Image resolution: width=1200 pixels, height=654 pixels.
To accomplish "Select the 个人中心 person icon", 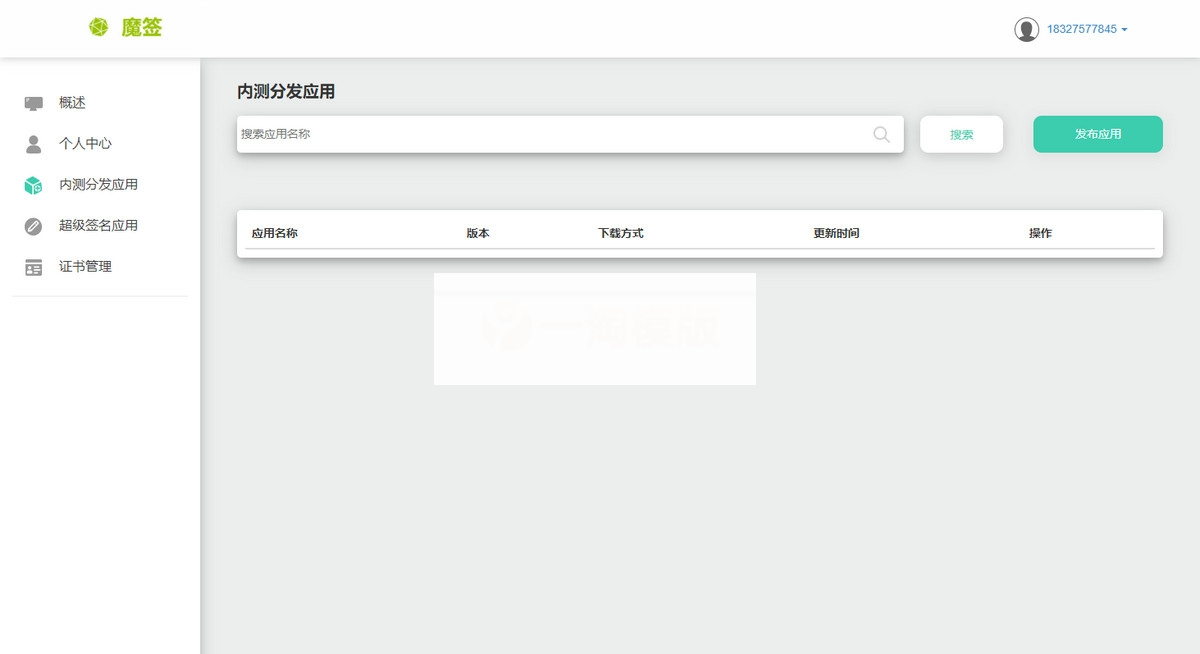I will [x=33, y=143].
